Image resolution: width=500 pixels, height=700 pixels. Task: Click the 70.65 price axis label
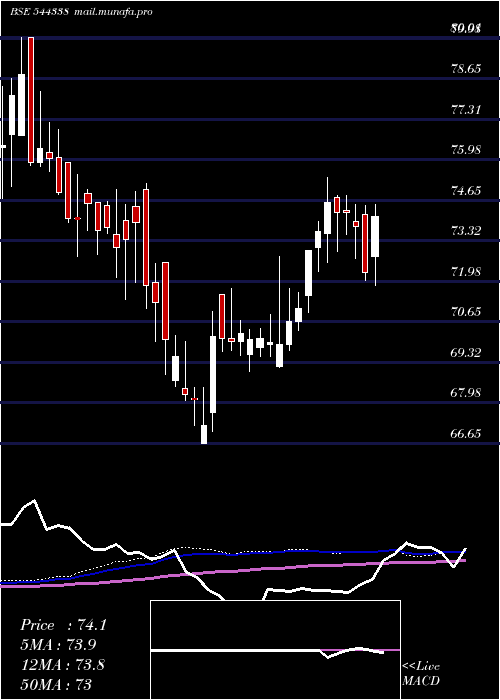[466, 312]
